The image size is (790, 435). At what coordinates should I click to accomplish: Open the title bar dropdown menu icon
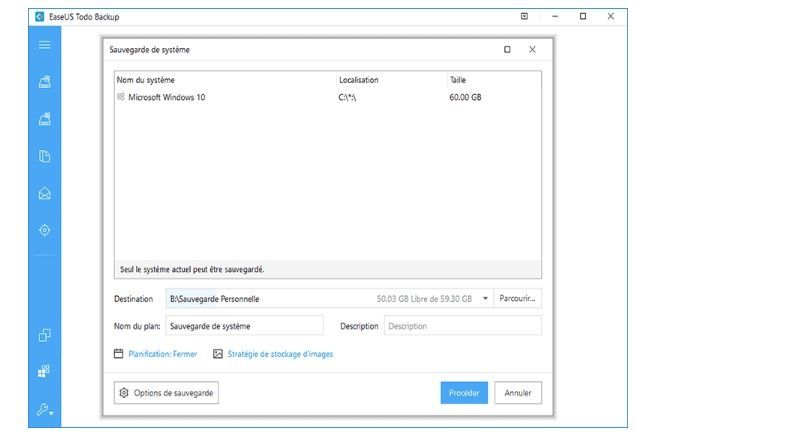(x=524, y=16)
